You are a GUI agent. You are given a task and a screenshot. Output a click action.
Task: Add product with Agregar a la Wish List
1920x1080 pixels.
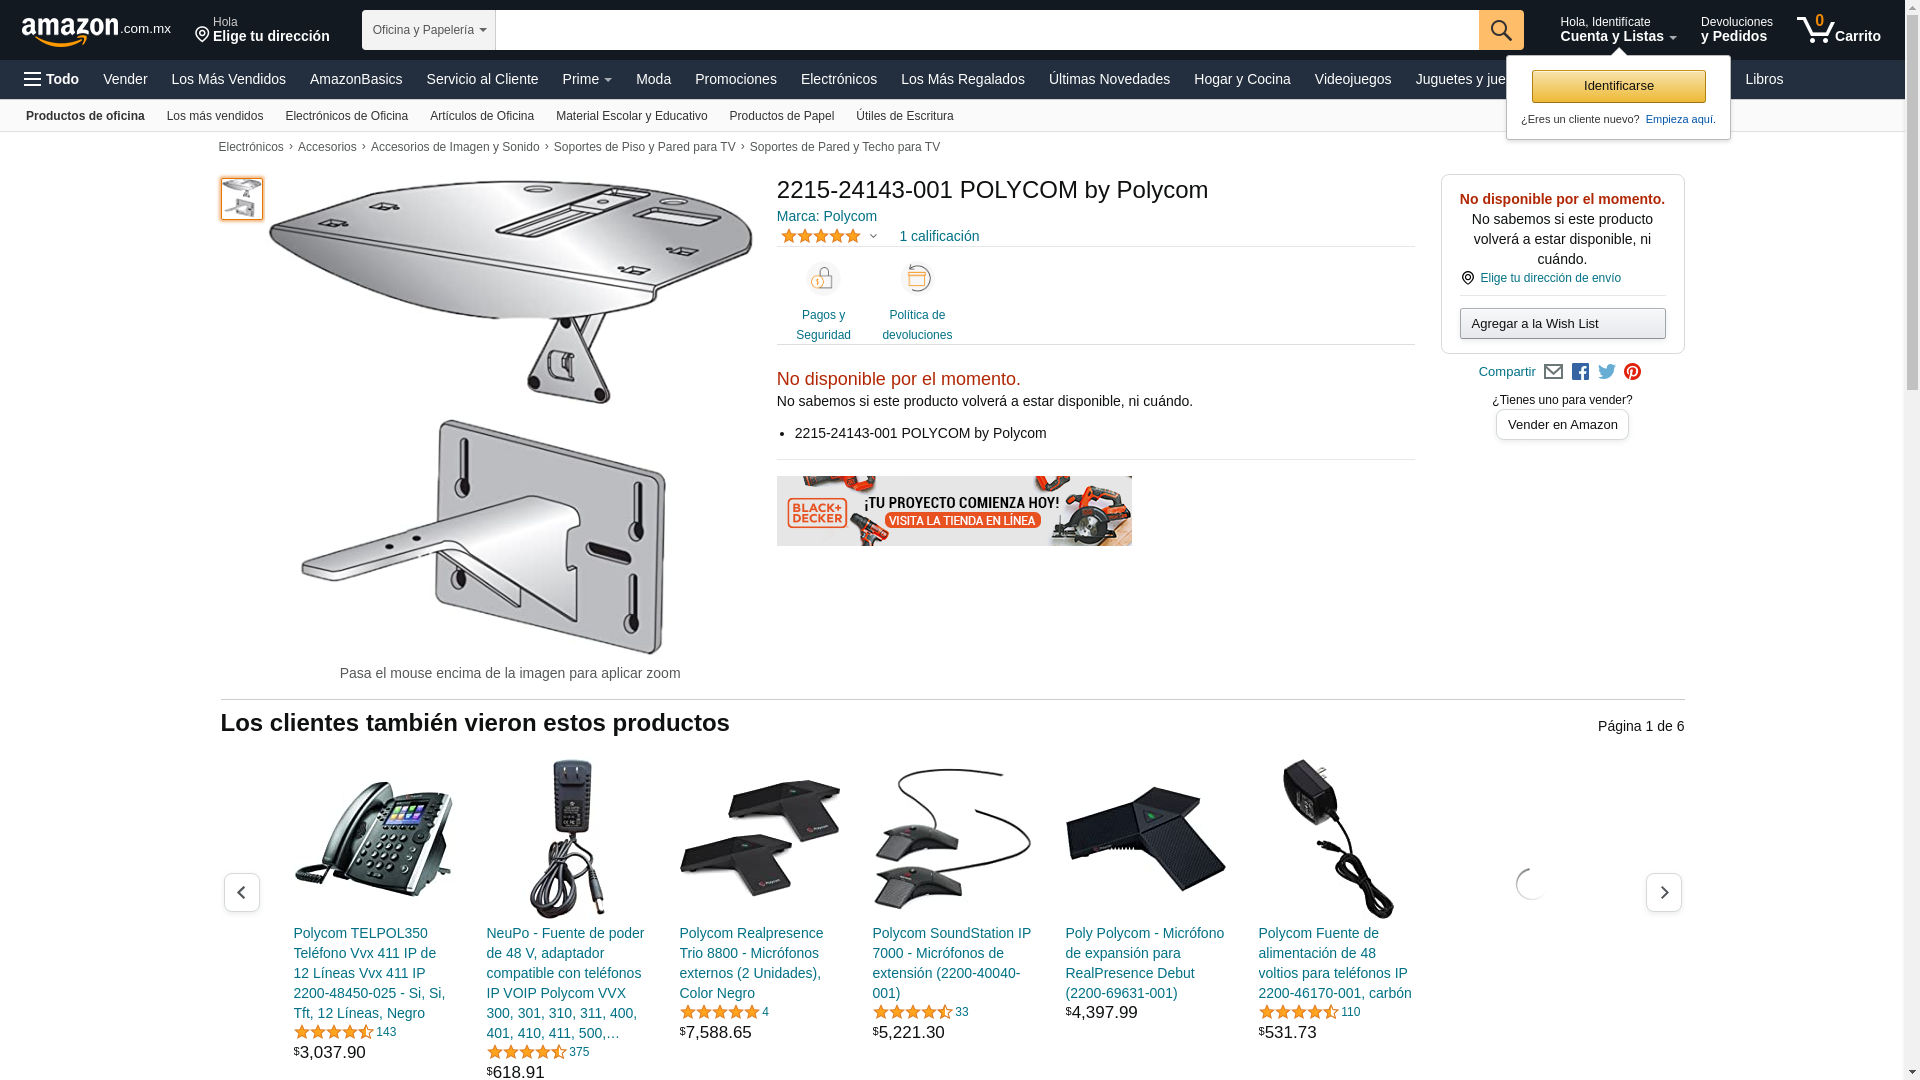1562,324
